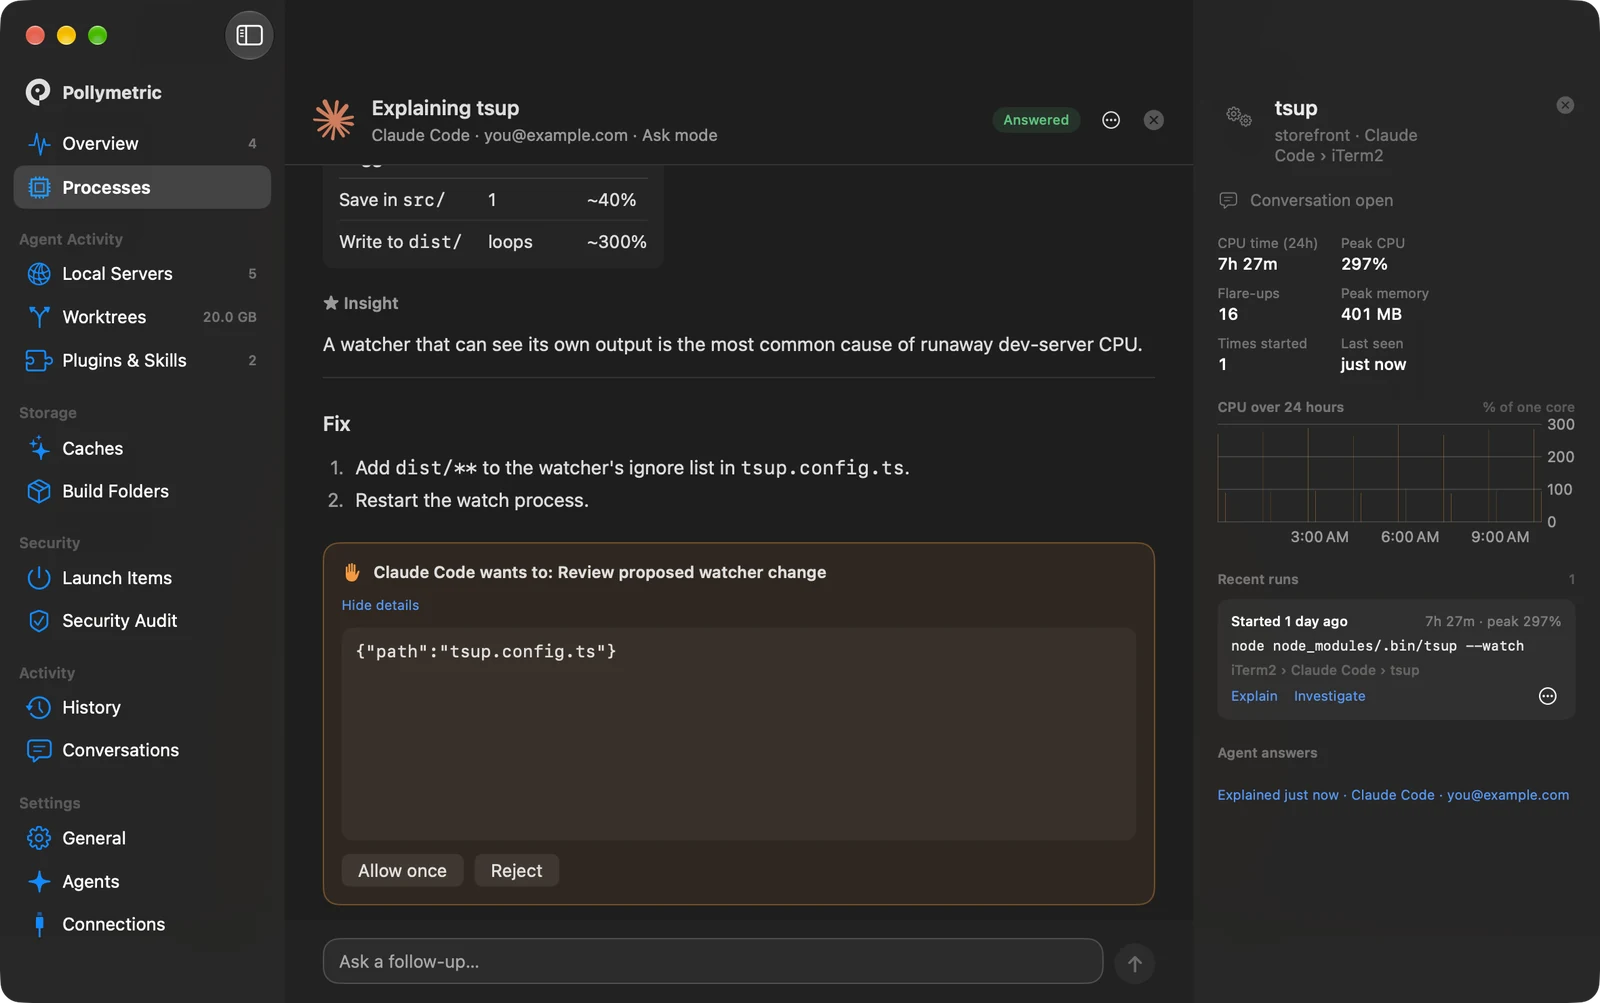Click the Worktrees 20.0 GB size badge

(x=230, y=317)
